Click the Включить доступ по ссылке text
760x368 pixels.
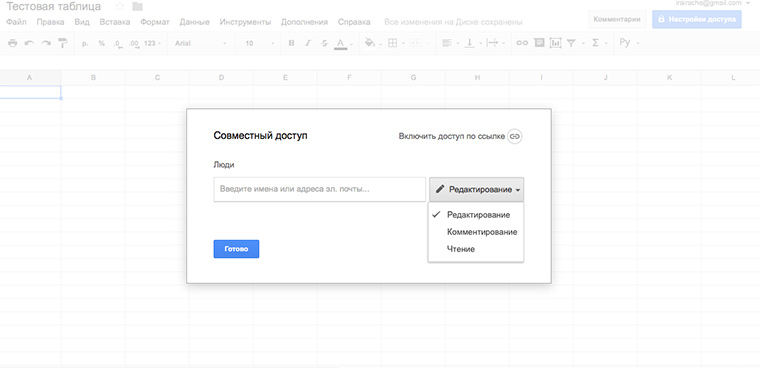pos(452,137)
